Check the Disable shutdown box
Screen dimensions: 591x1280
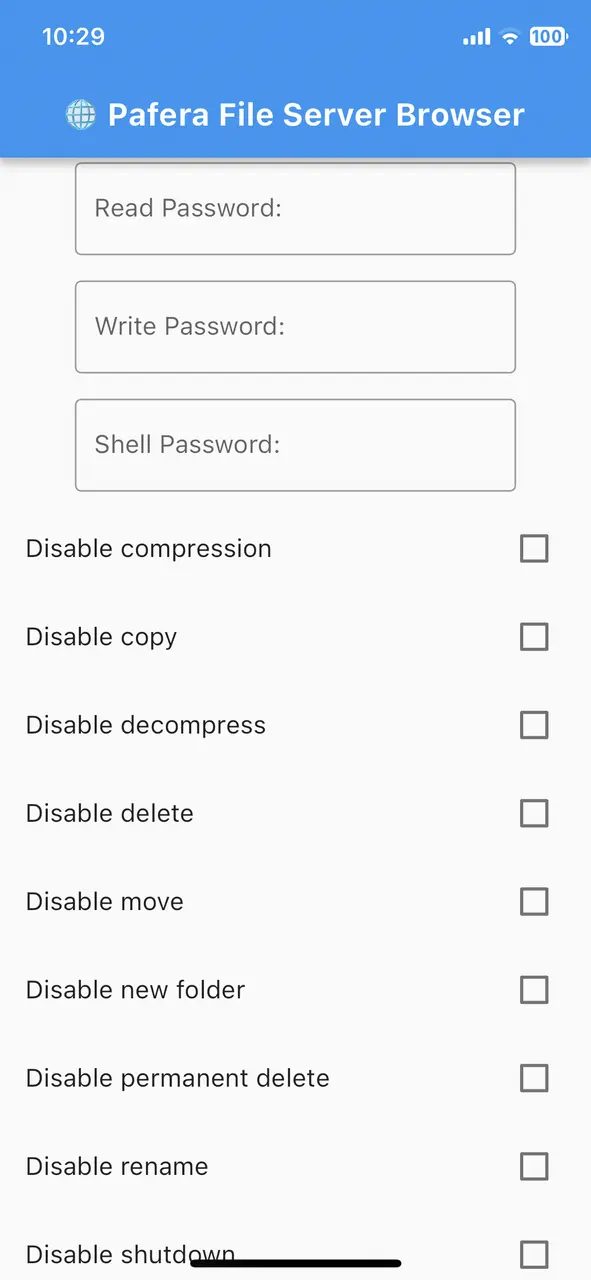[x=534, y=1254]
